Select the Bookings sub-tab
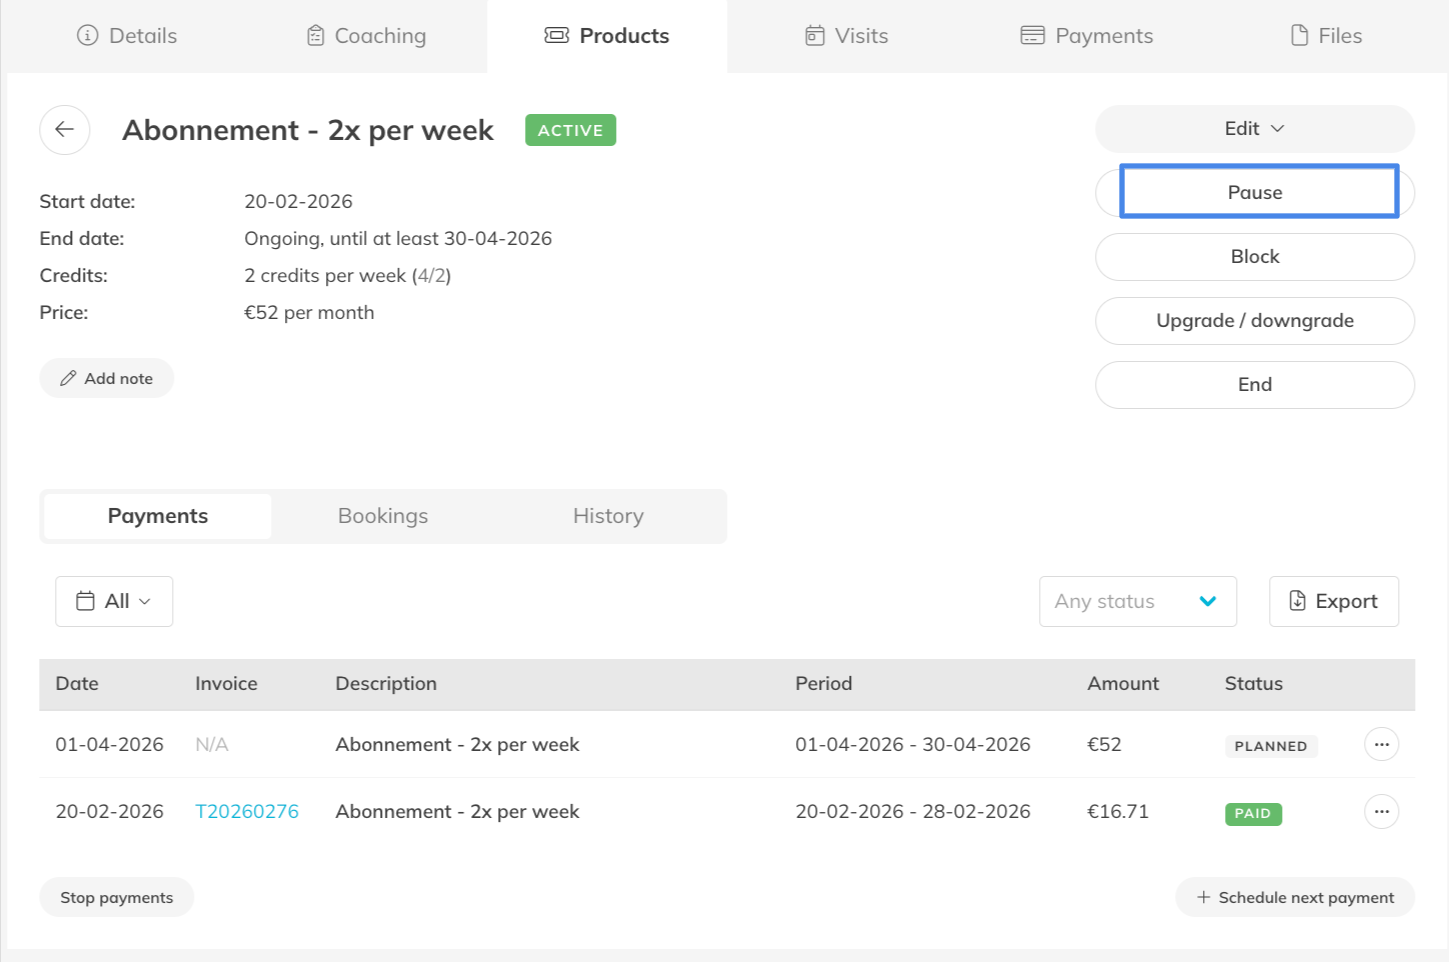The height and width of the screenshot is (962, 1449). click(x=383, y=516)
